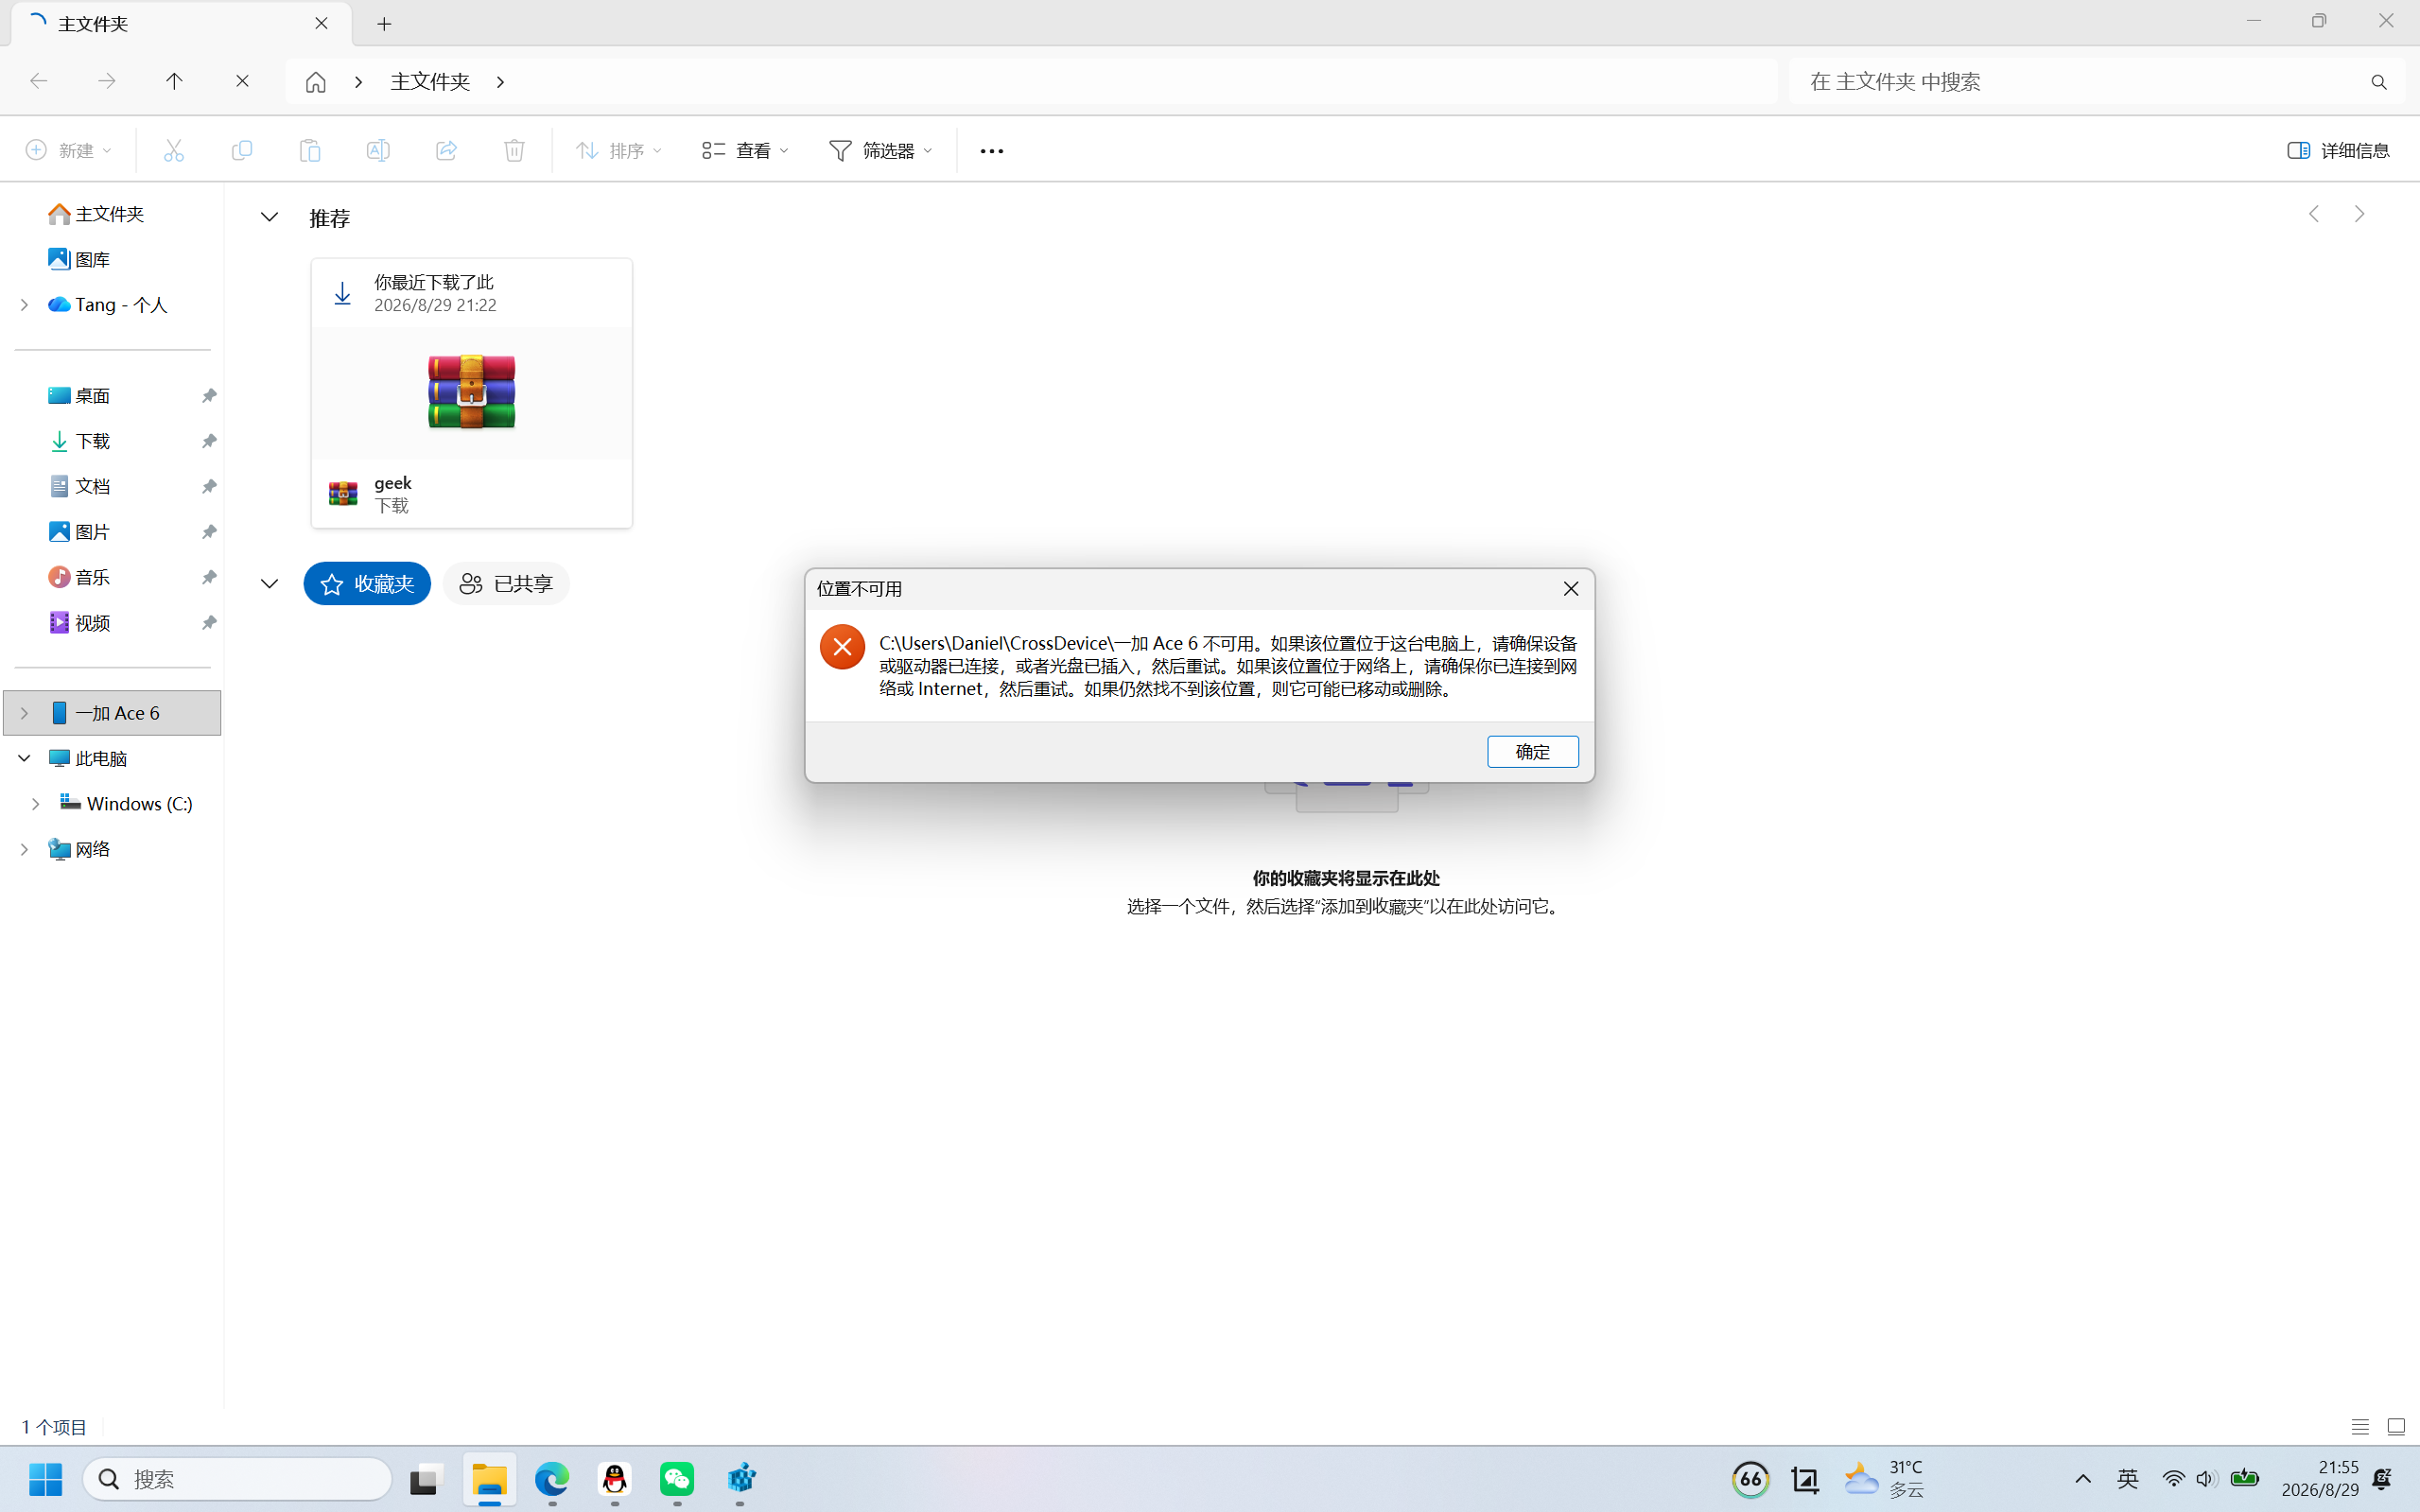Viewport: 2420px width, 1512px height.
Task: Open QQ penguin icon in taskbar
Action: coord(615,1479)
